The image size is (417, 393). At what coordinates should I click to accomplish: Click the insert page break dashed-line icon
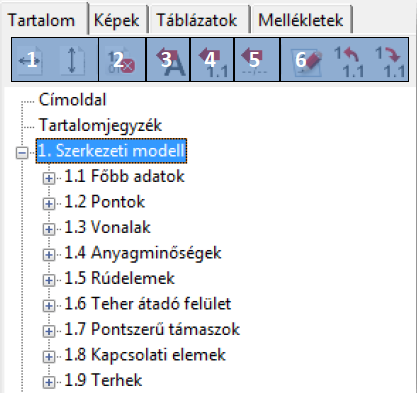257,60
